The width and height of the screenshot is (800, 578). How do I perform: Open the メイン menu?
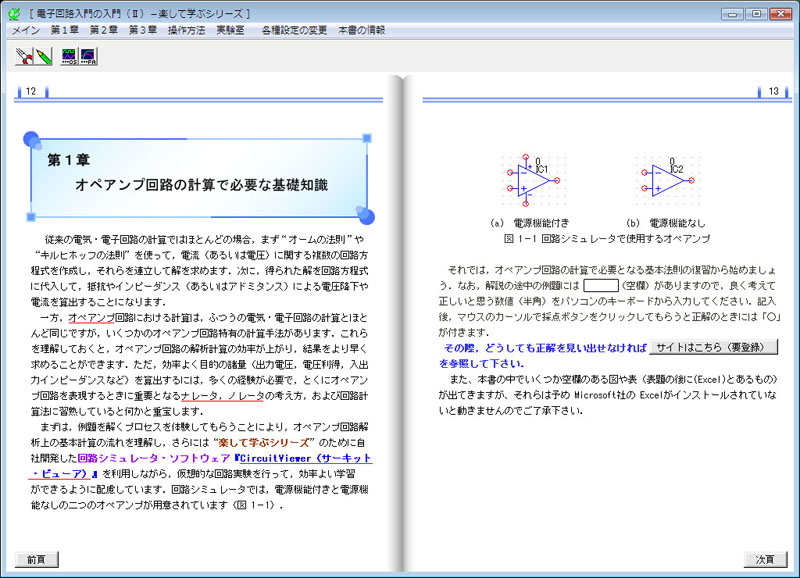click(x=26, y=30)
